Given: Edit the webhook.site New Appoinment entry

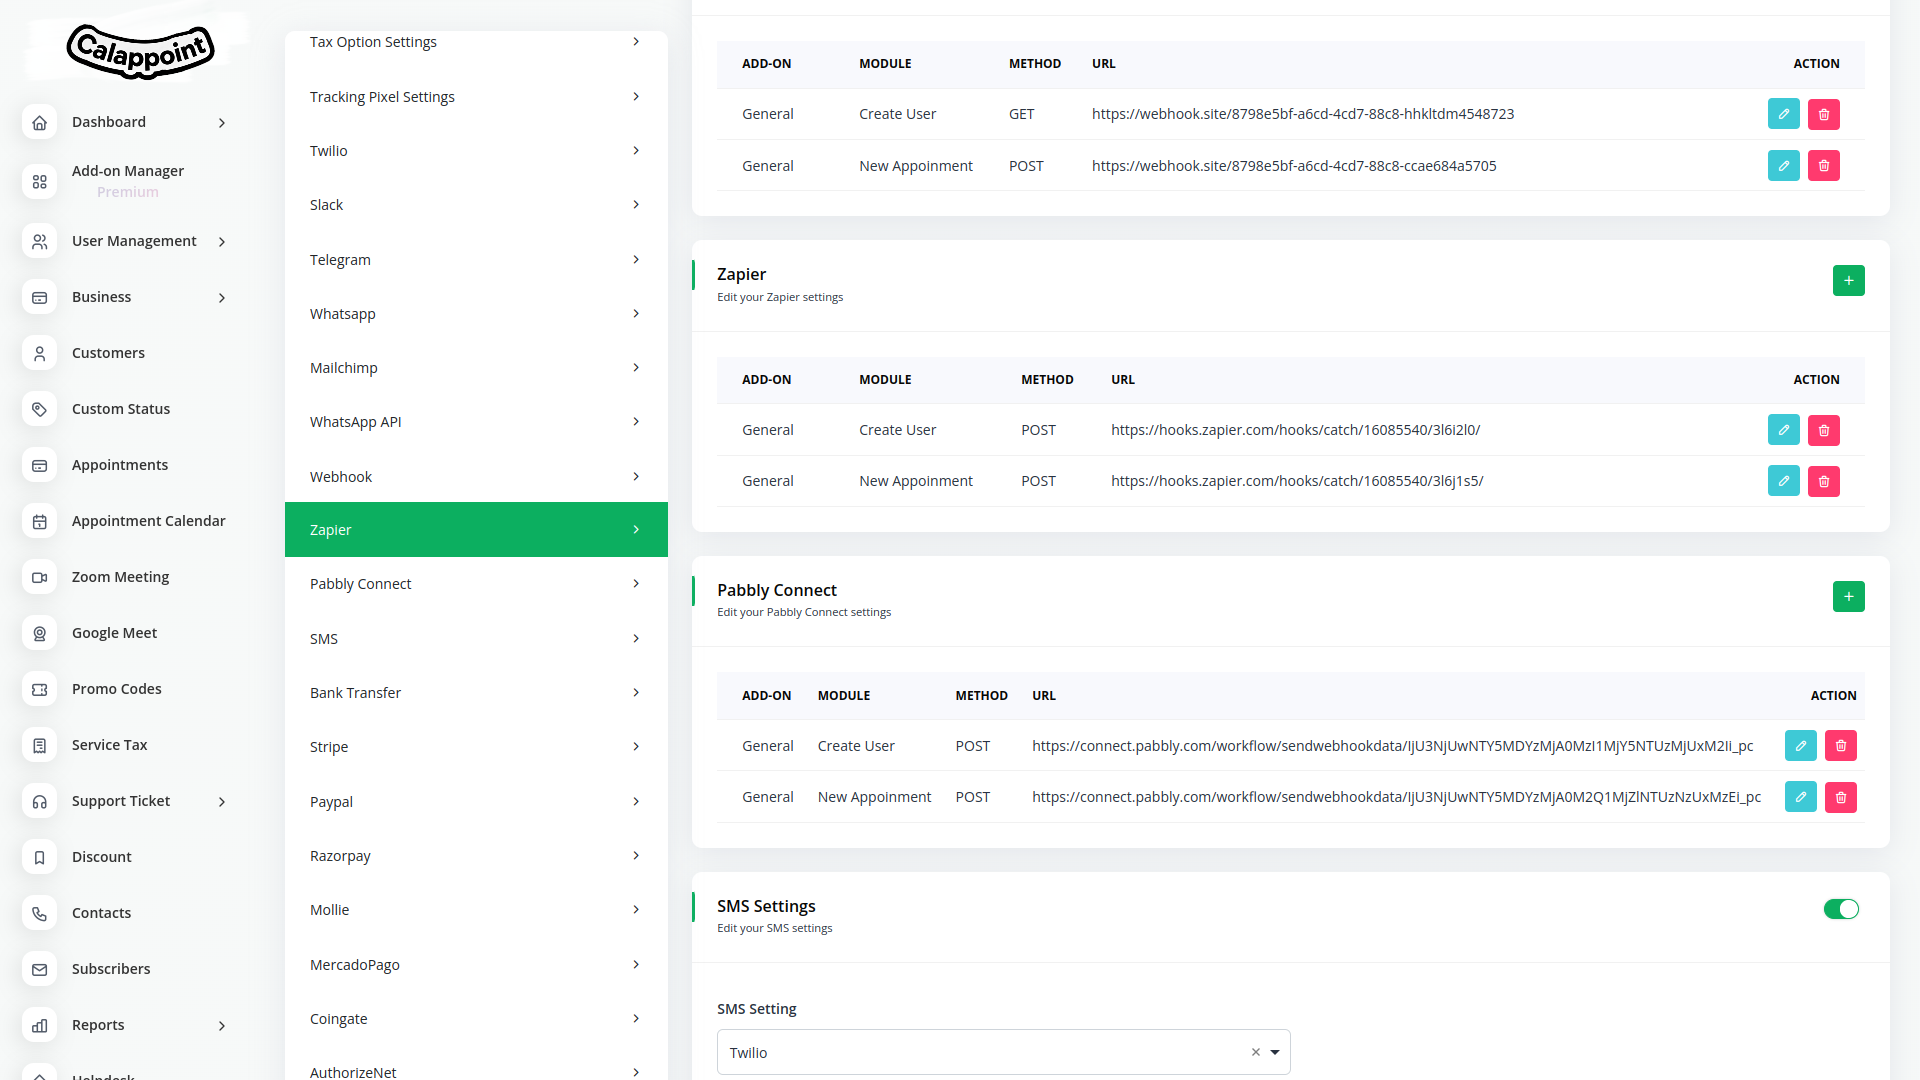Looking at the screenshot, I should [1783, 165].
